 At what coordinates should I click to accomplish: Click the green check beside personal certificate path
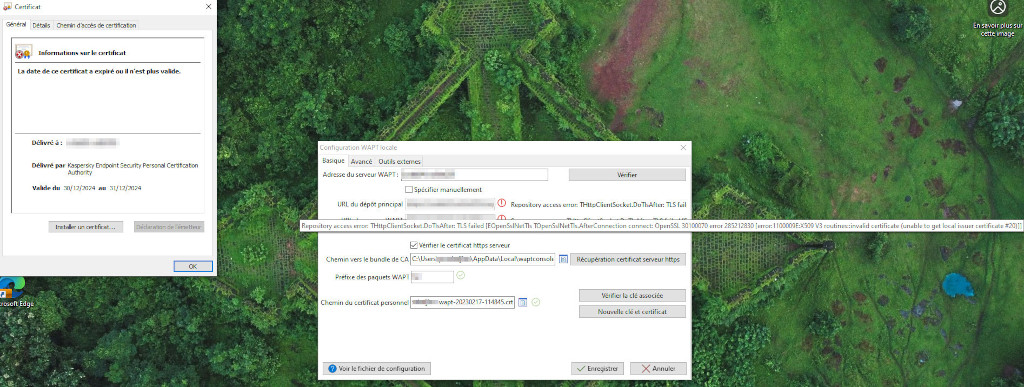point(536,302)
